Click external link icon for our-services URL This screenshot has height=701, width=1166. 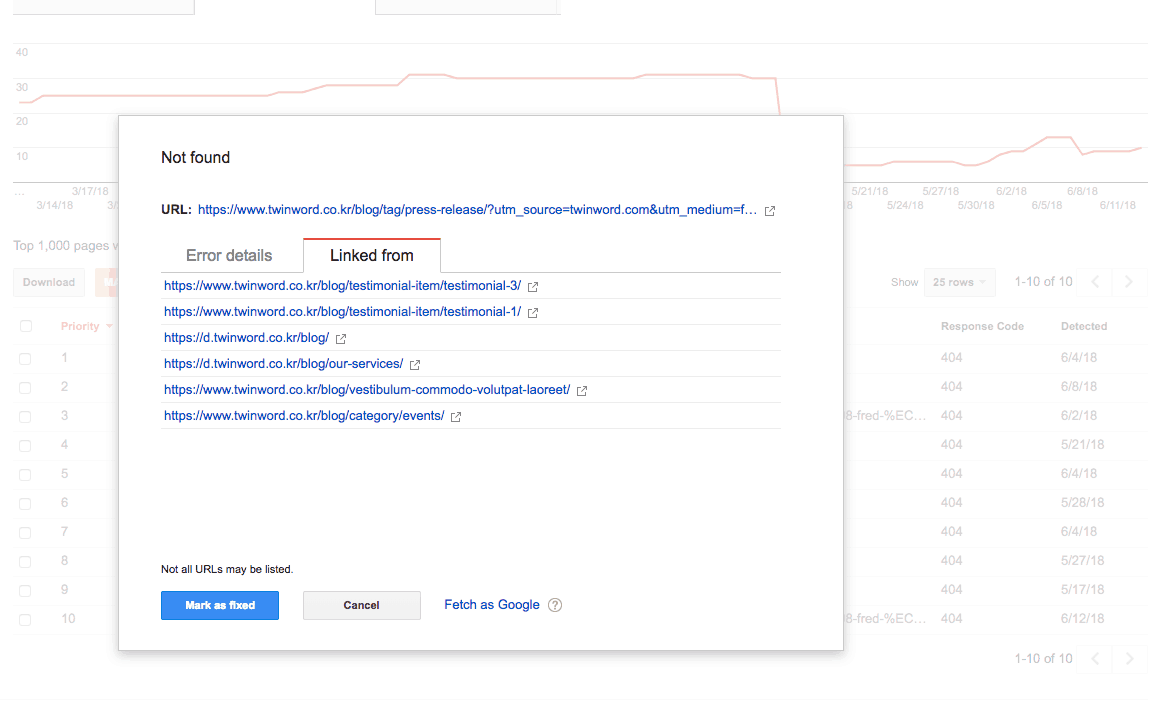tap(415, 365)
